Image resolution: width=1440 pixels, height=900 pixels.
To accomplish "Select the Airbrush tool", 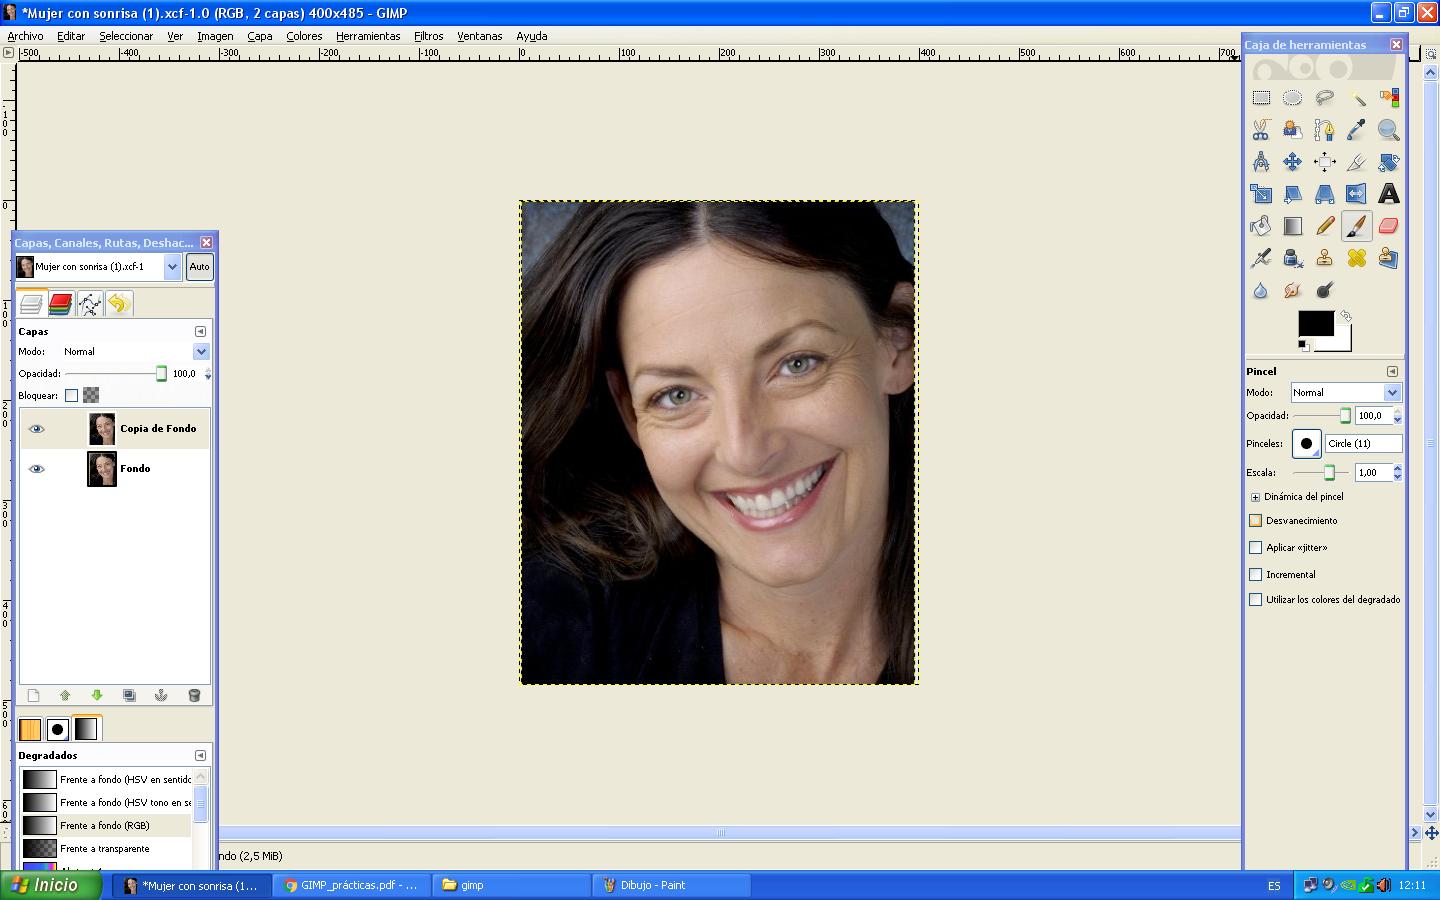I will (x=1261, y=258).
